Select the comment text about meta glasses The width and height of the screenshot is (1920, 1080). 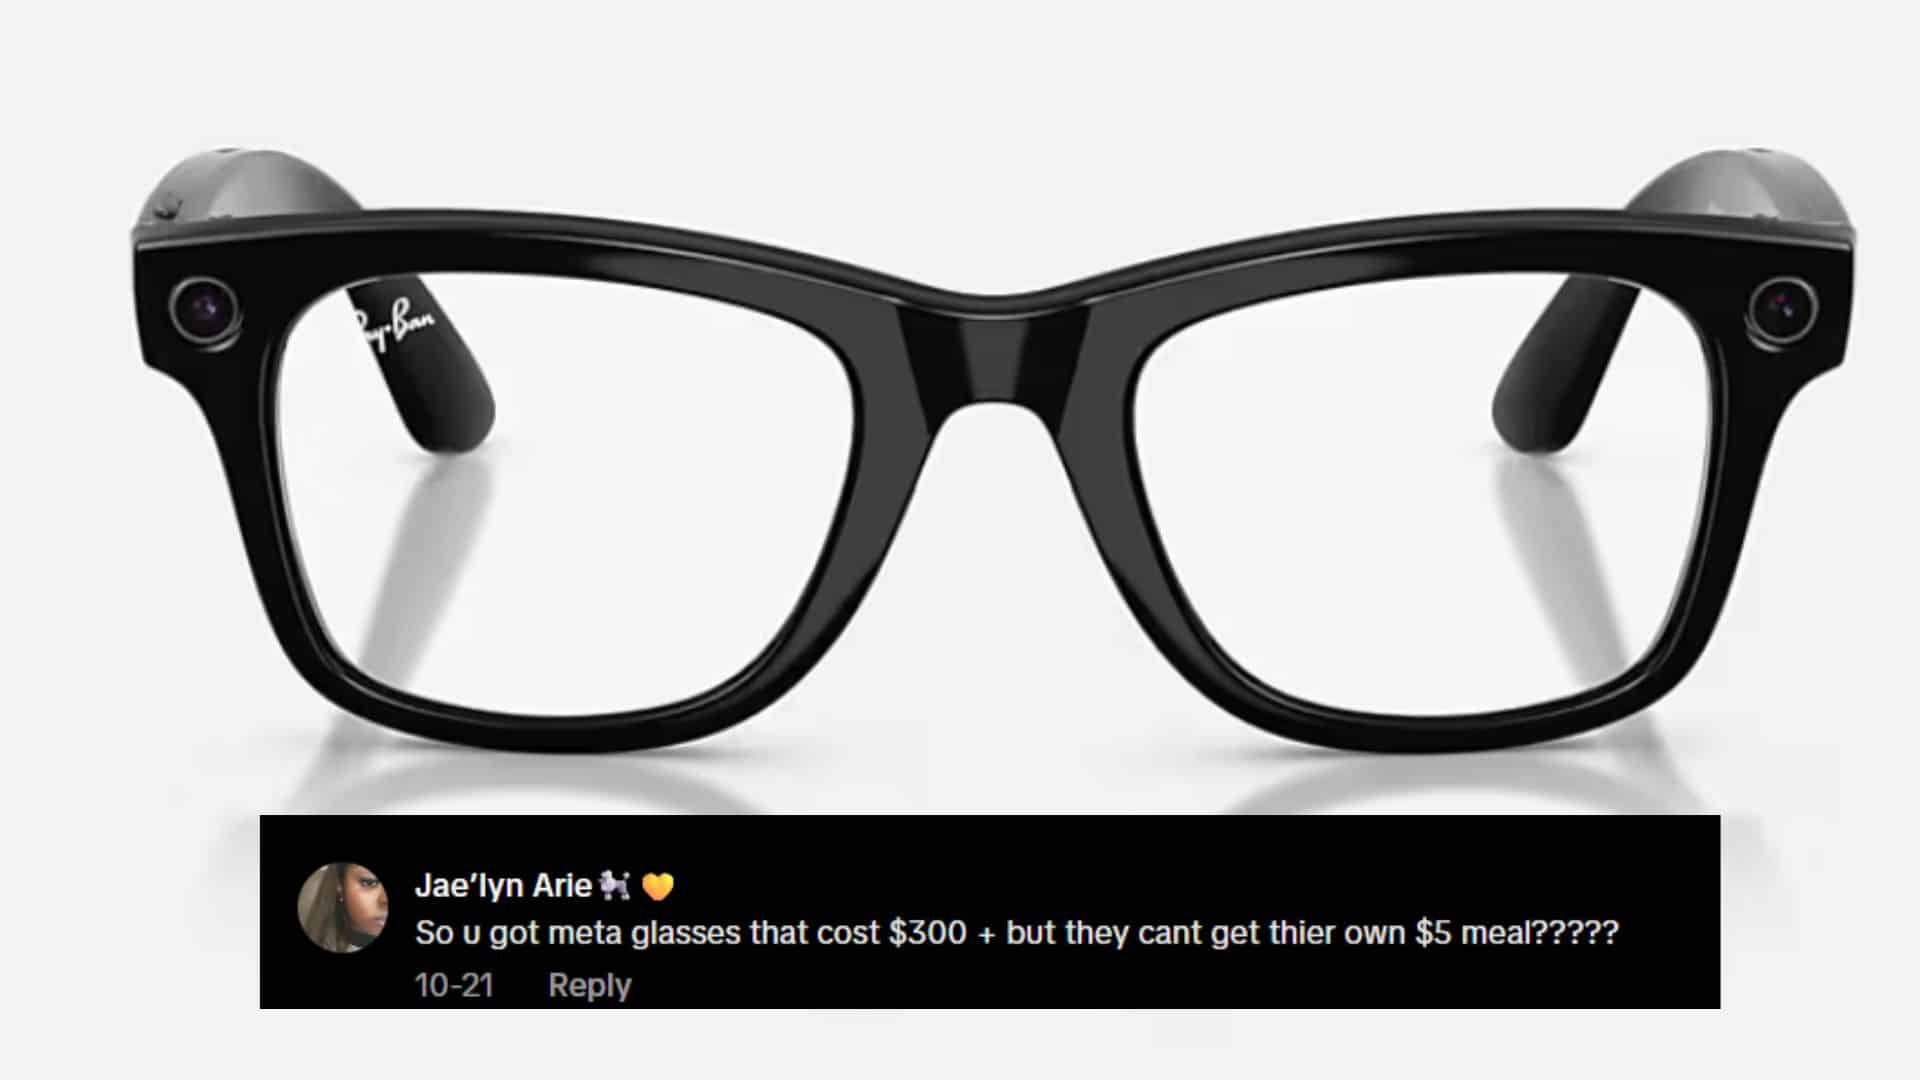pyautogui.click(x=1016, y=933)
